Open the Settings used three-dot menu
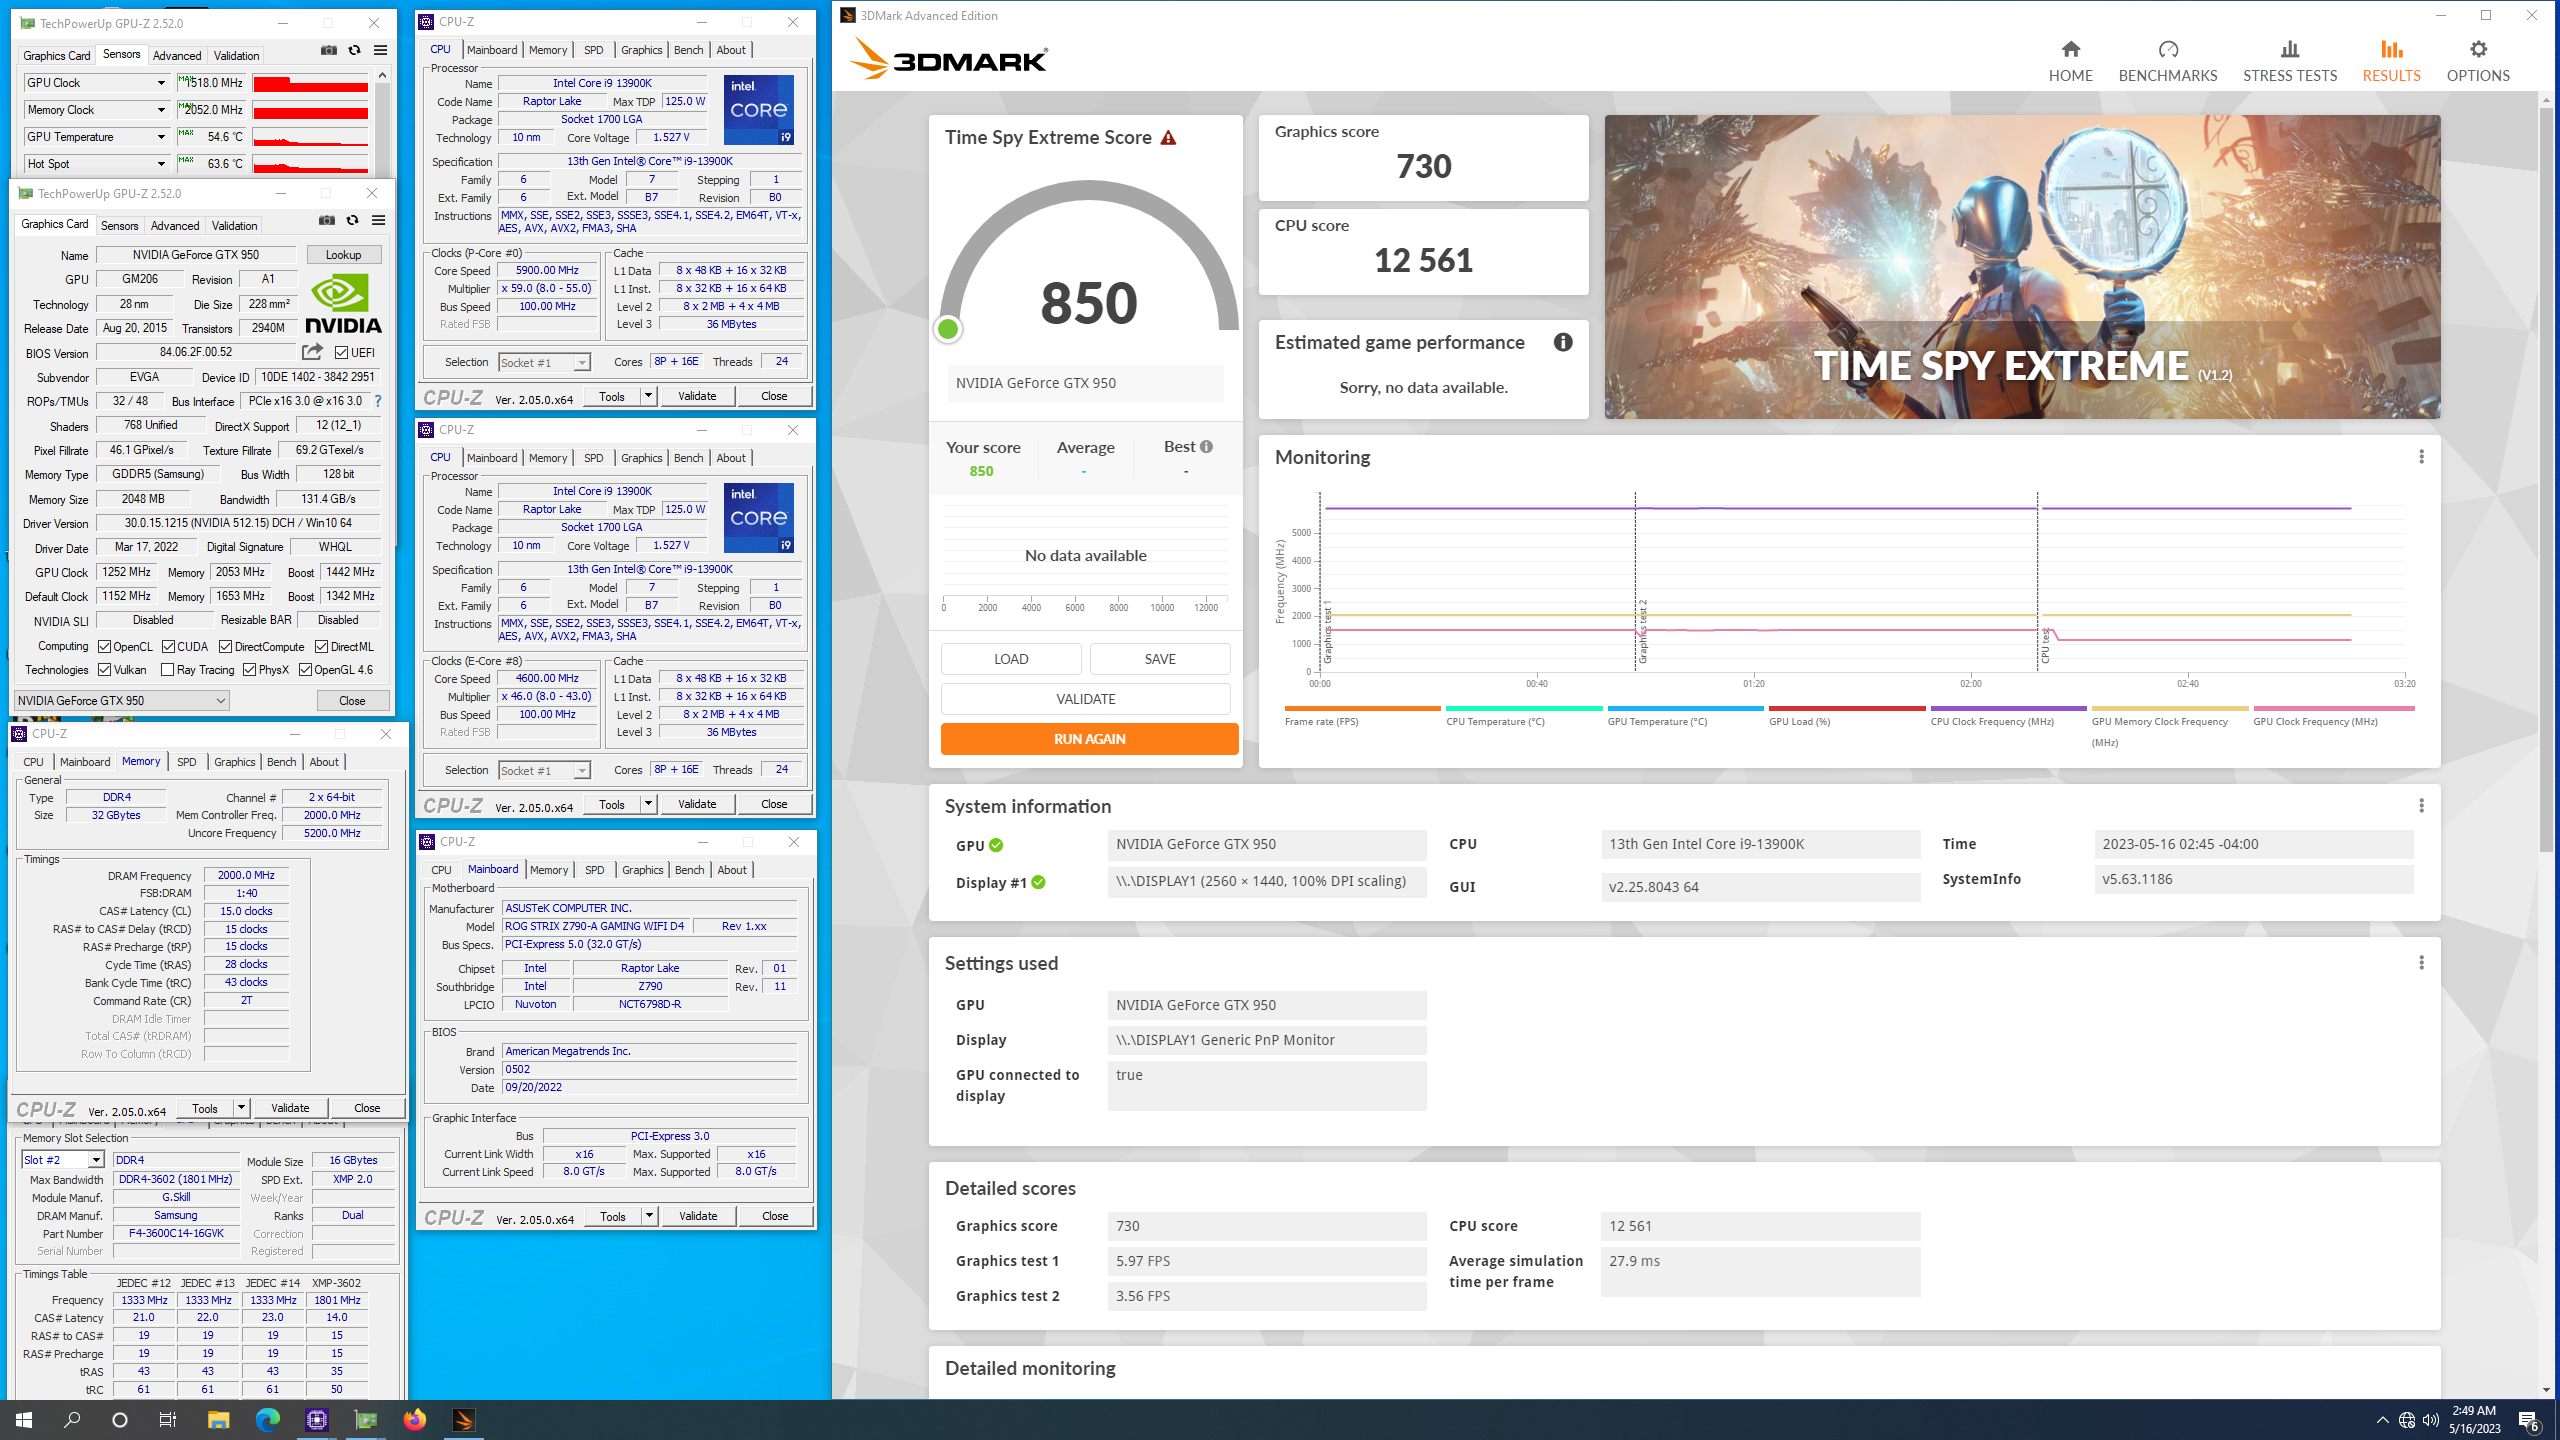This screenshot has width=2560, height=1440. pyautogui.click(x=2421, y=963)
